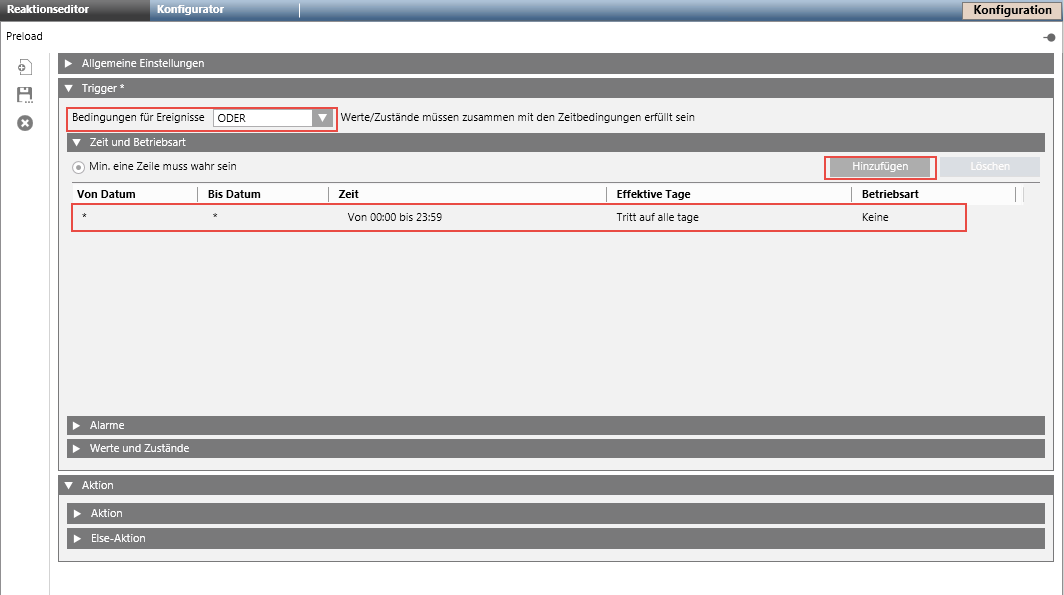Click the Hinzufügen button
The image size is (1064, 595).
(x=880, y=167)
